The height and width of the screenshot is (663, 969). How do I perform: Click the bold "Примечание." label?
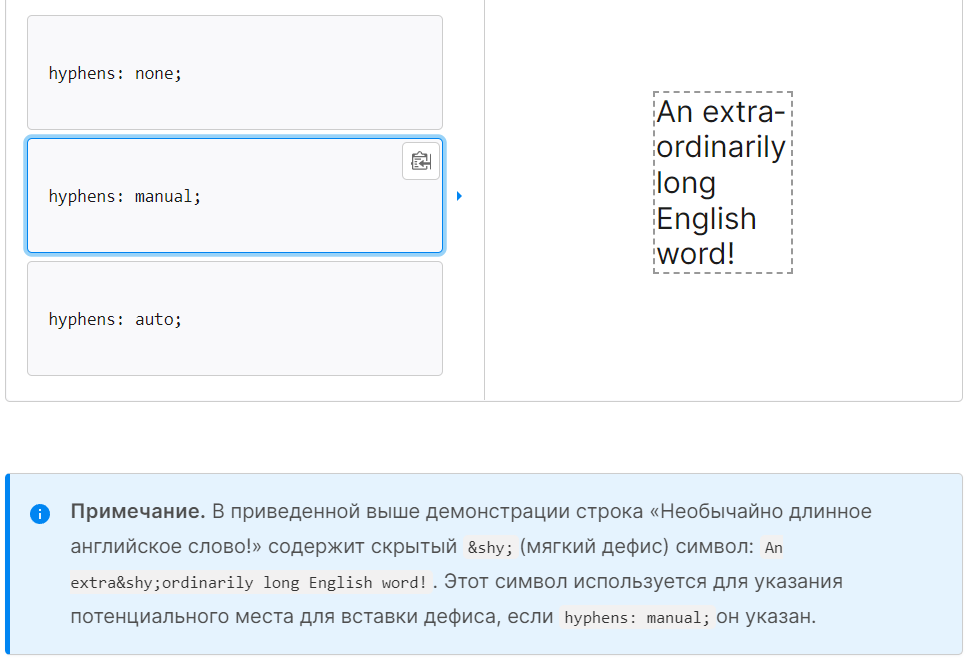(x=137, y=512)
